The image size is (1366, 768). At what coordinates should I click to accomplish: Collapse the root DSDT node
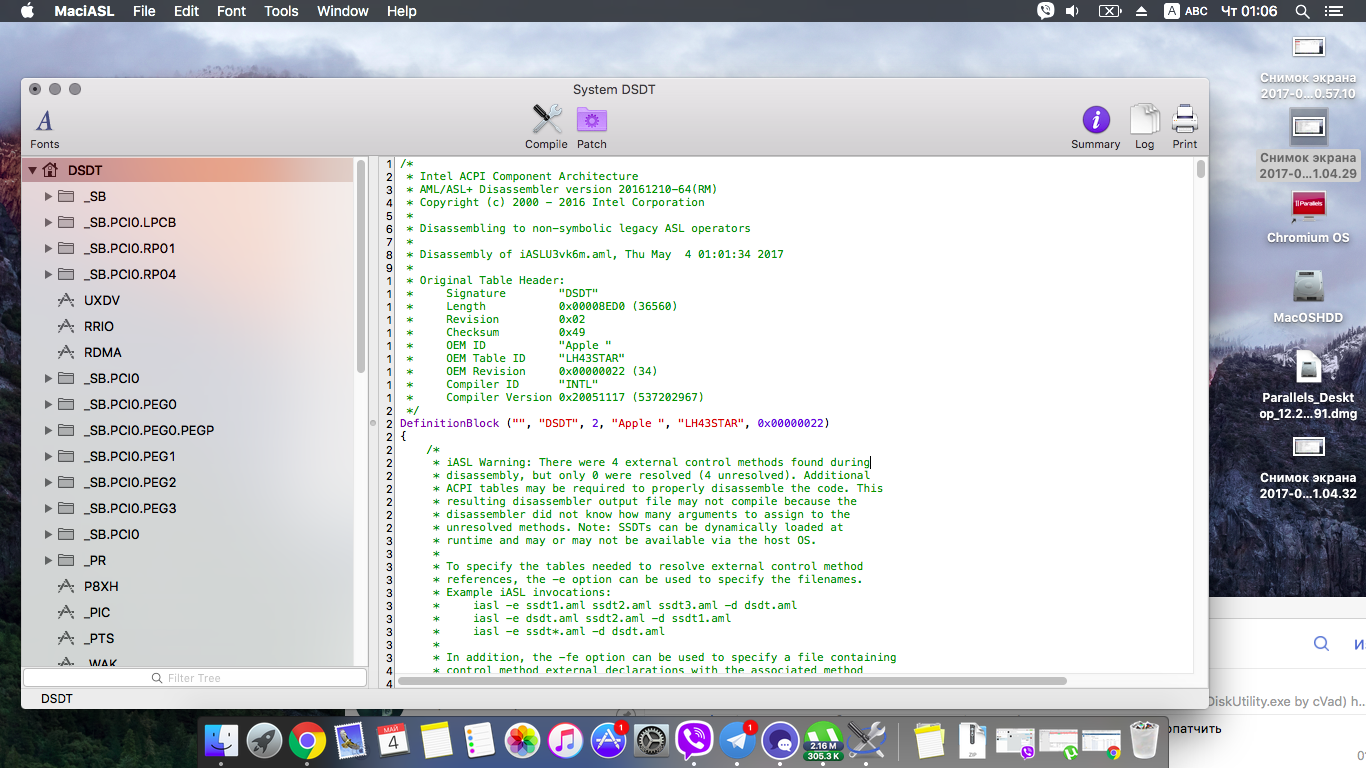[32, 171]
